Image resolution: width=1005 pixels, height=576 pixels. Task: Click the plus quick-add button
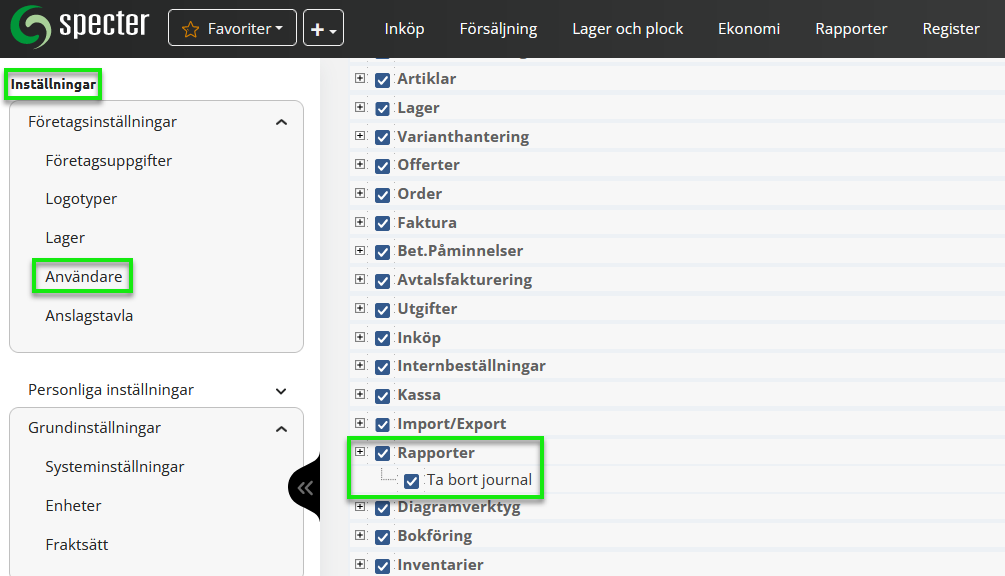323,29
